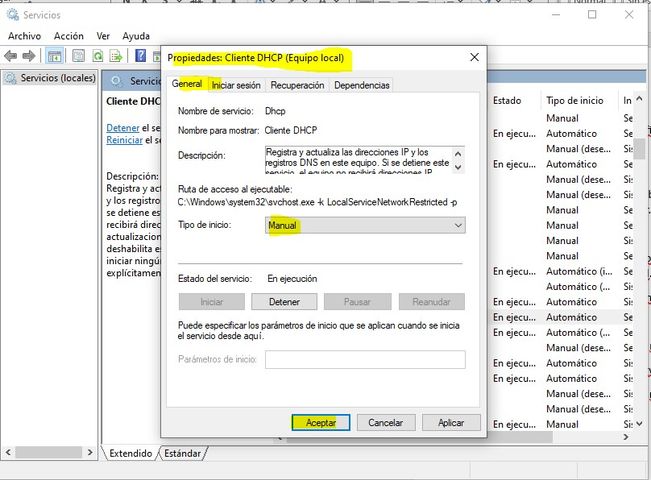Click the vertical scrollbar thumb of the services list
The height and width of the screenshot is (480, 651).
[x=640, y=148]
